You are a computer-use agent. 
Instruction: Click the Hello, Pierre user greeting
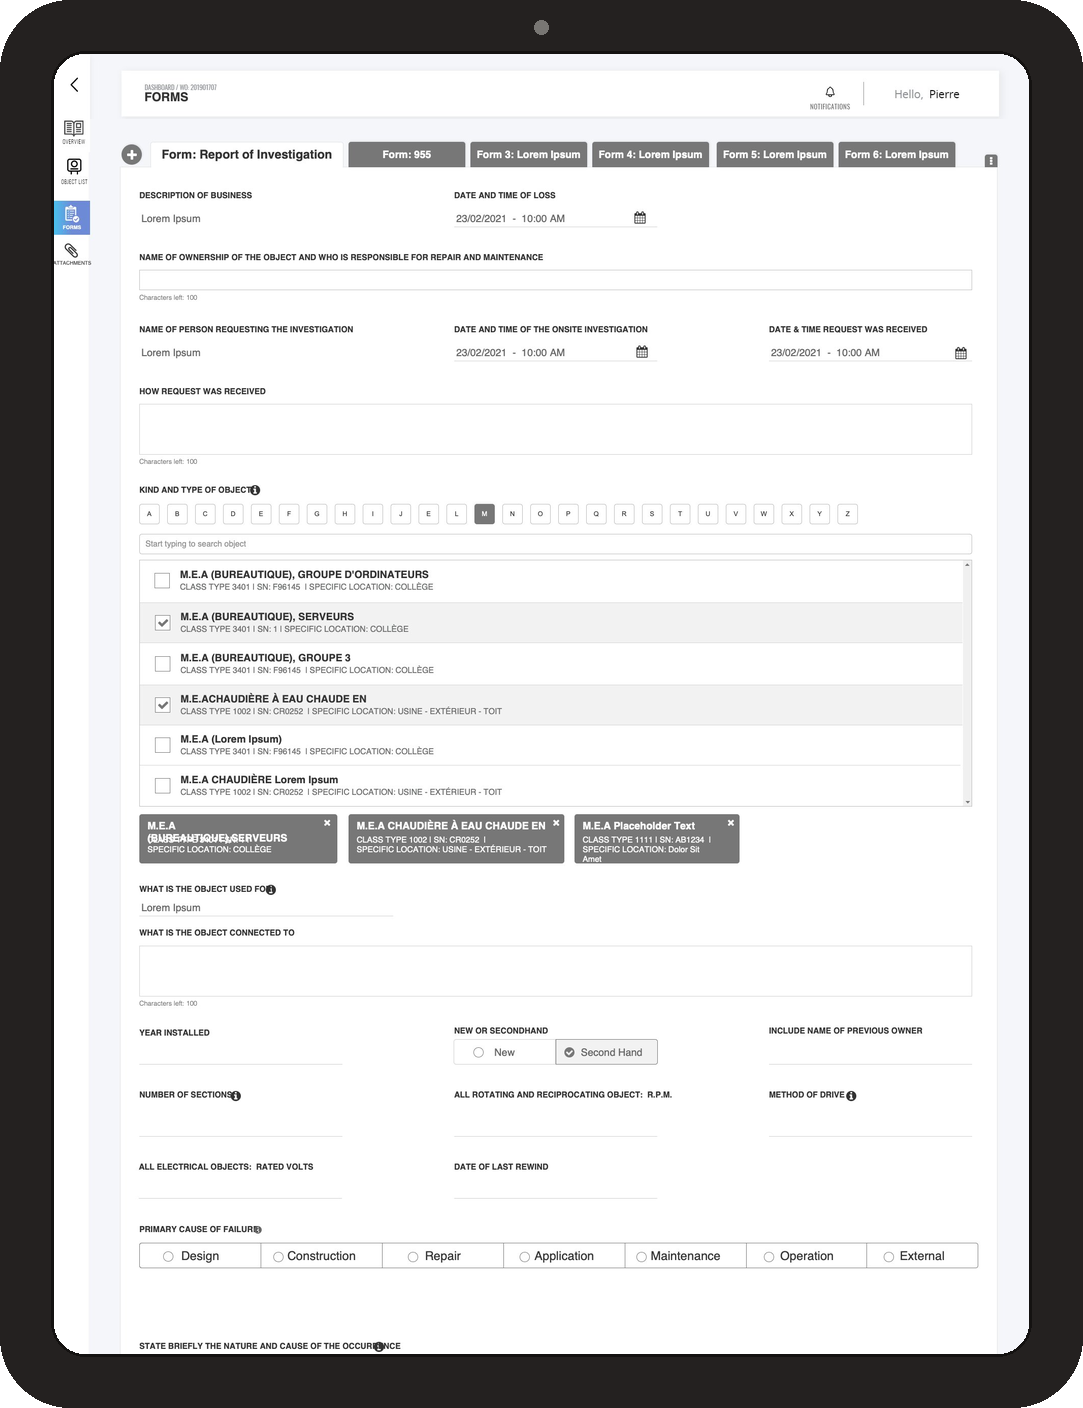pyautogui.click(x=926, y=94)
